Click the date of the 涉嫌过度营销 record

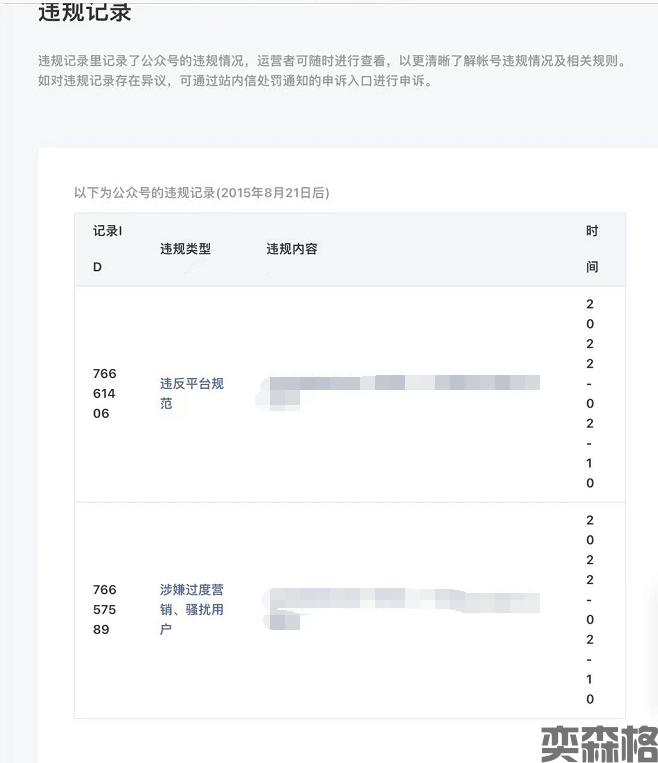point(590,609)
